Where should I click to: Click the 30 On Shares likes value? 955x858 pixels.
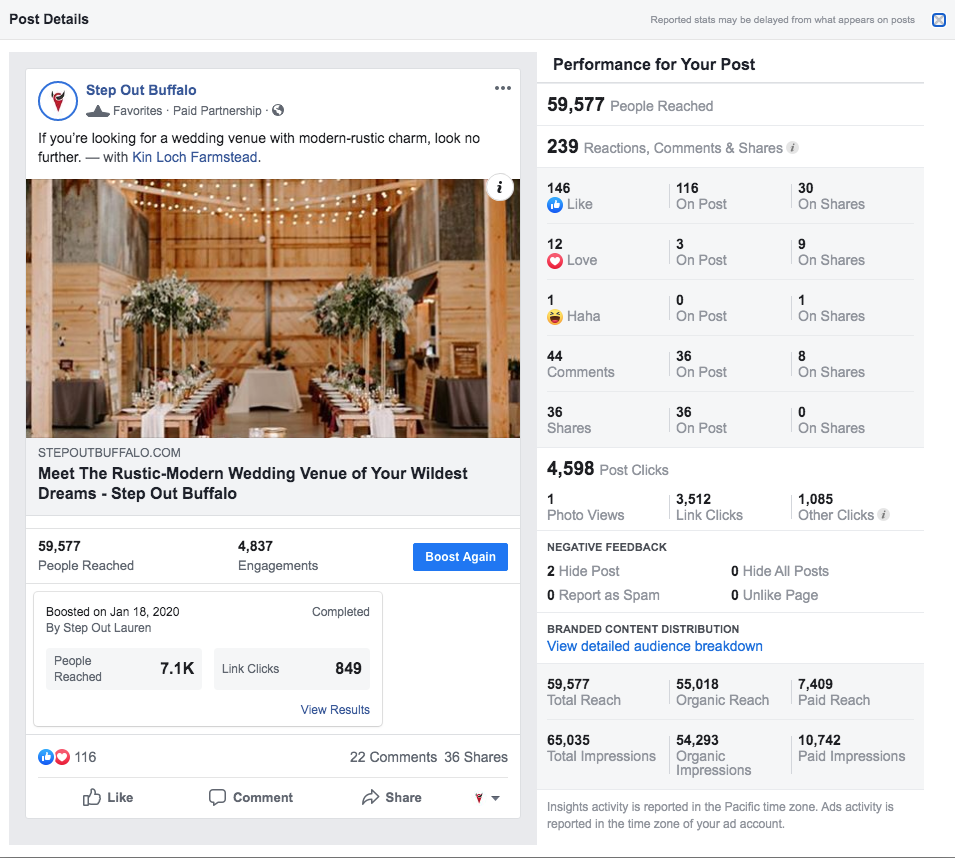(831, 195)
